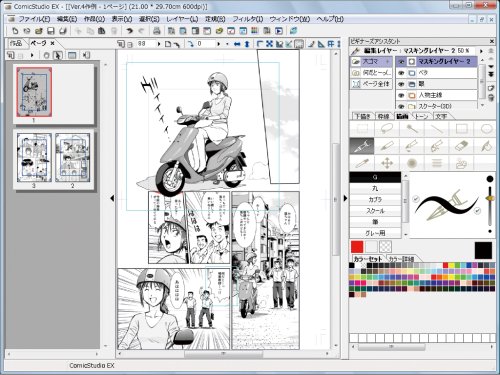Expand the zoom percentage arrow
The image size is (500, 375).
point(159,44)
